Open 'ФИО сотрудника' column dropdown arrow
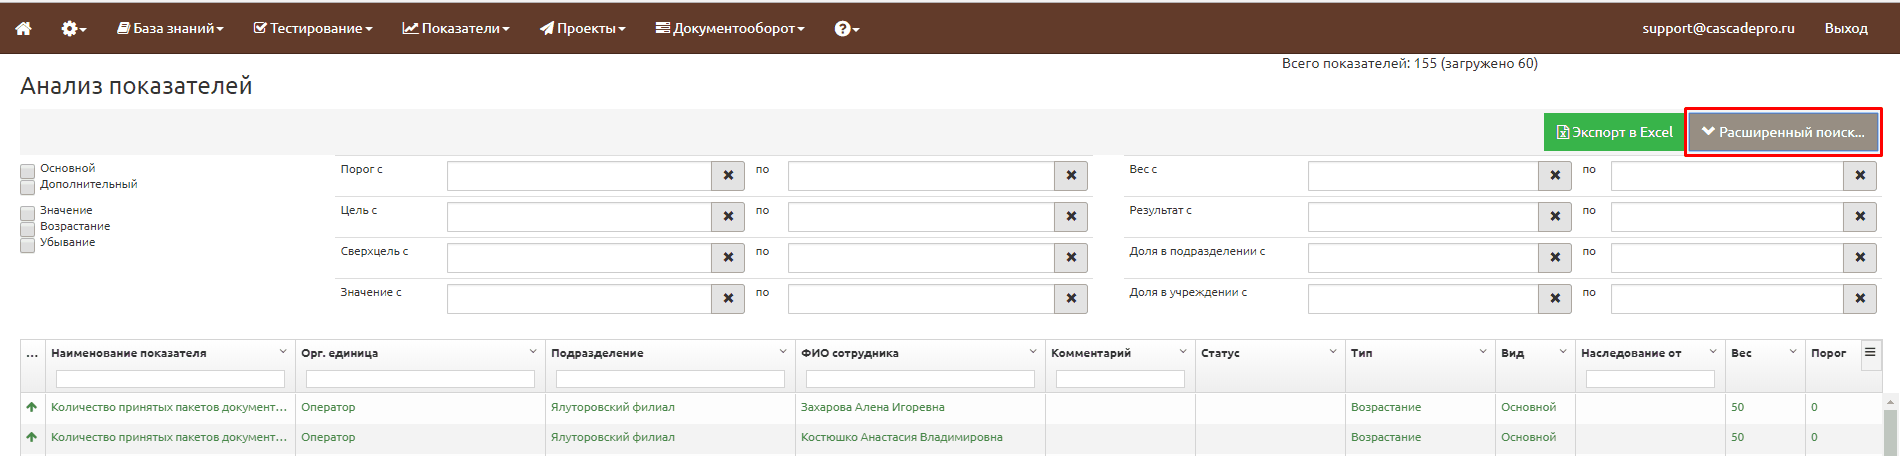Screen dimensions: 1900x456 tap(1033, 352)
